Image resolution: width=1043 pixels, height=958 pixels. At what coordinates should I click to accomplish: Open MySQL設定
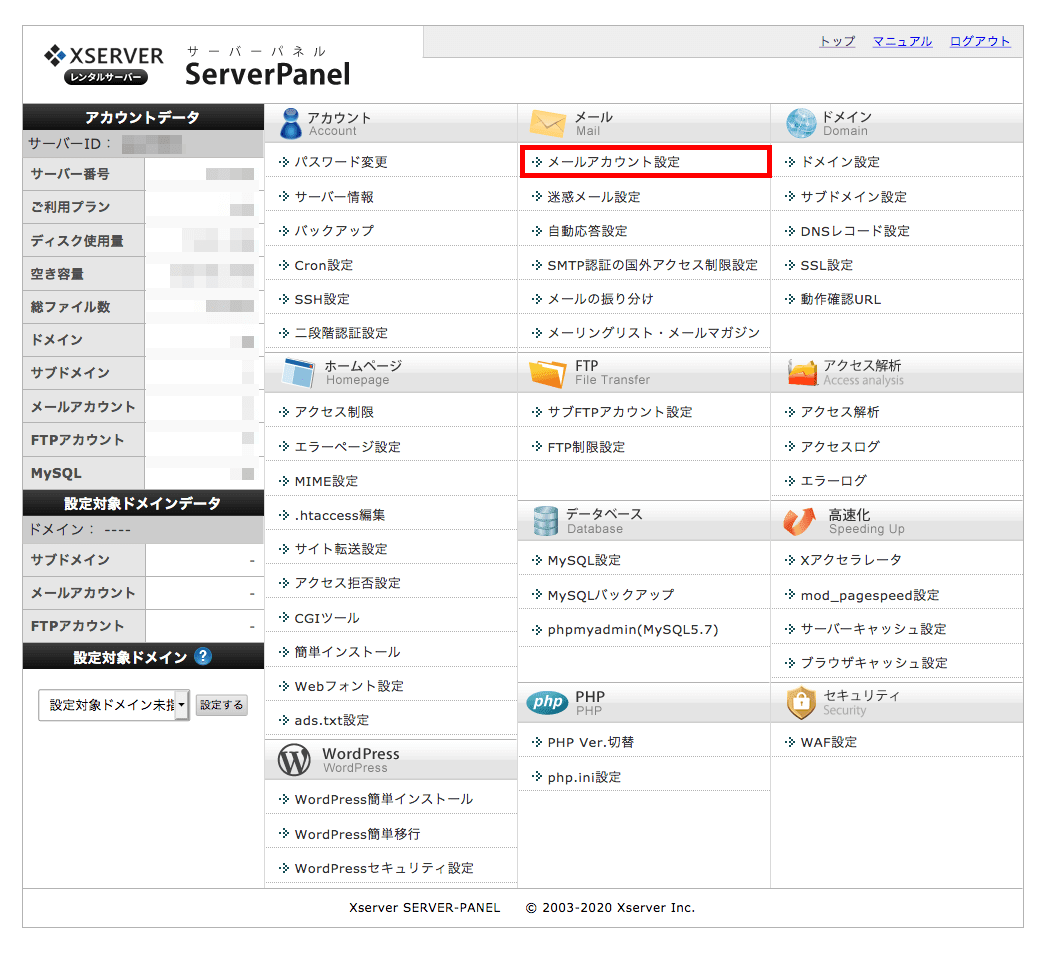tap(584, 560)
